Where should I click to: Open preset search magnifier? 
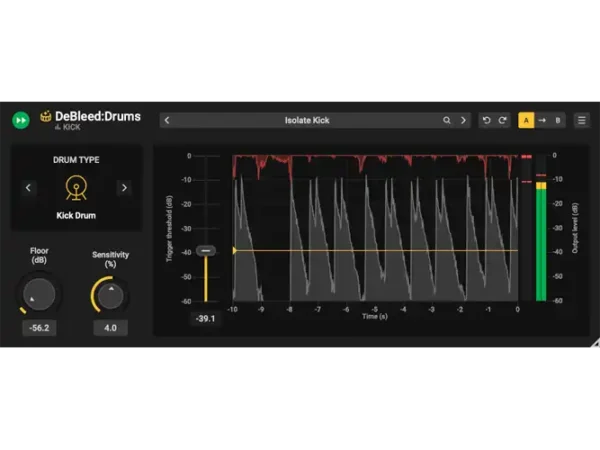click(447, 120)
